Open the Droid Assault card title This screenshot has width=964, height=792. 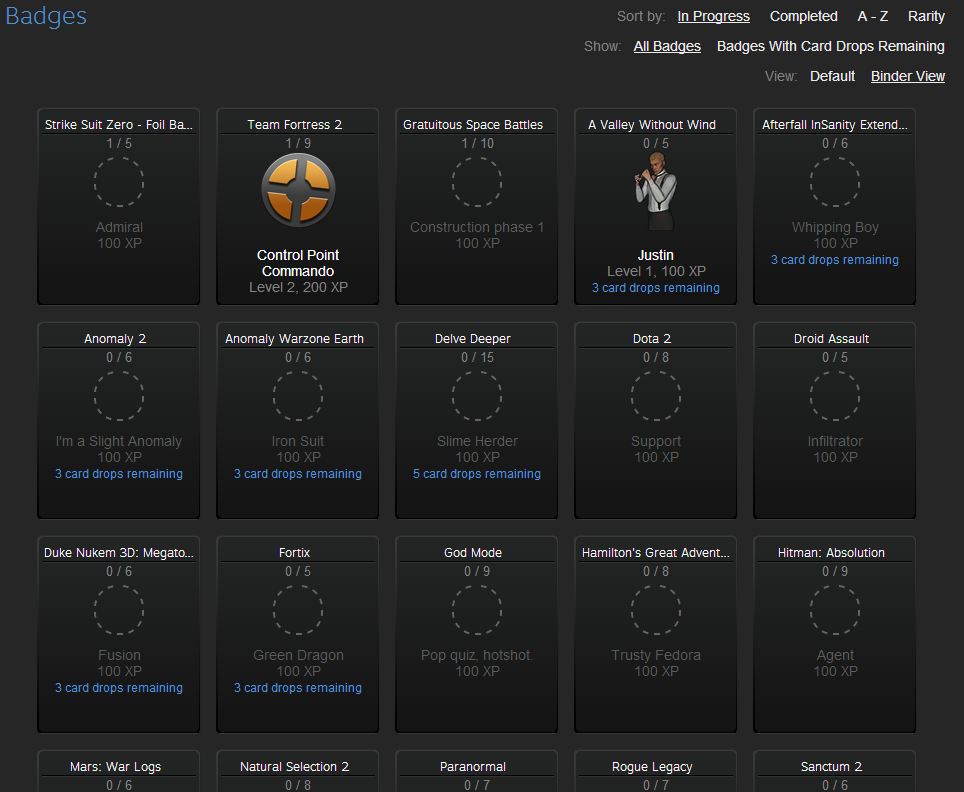pos(831,339)
